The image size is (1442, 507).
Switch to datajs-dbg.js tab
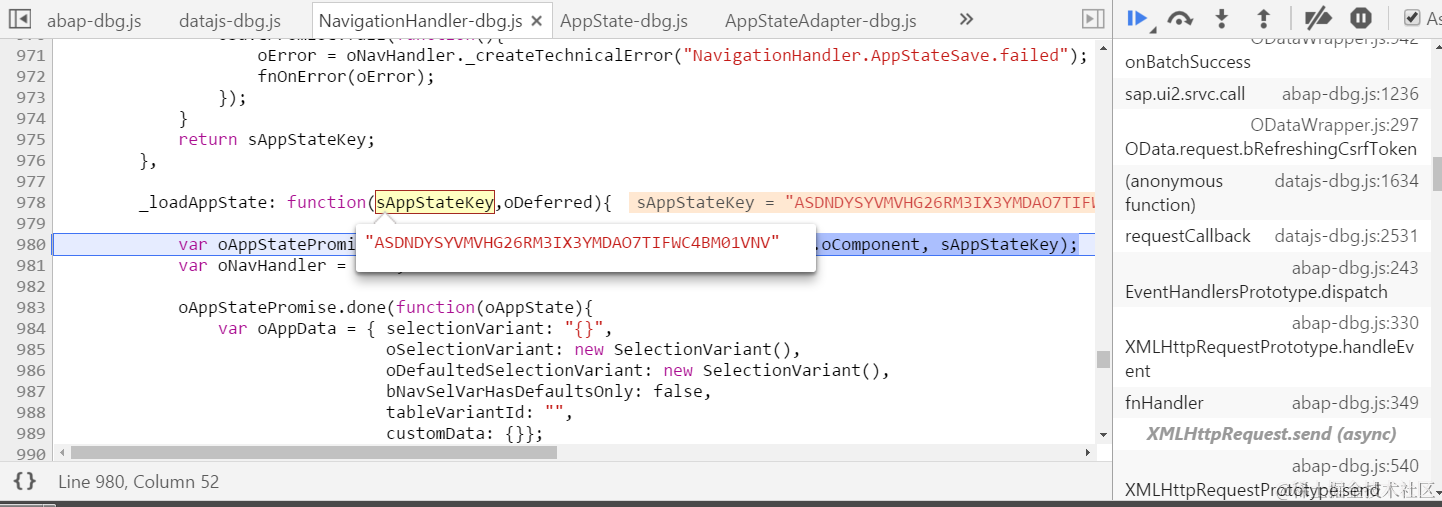point(230,21)
